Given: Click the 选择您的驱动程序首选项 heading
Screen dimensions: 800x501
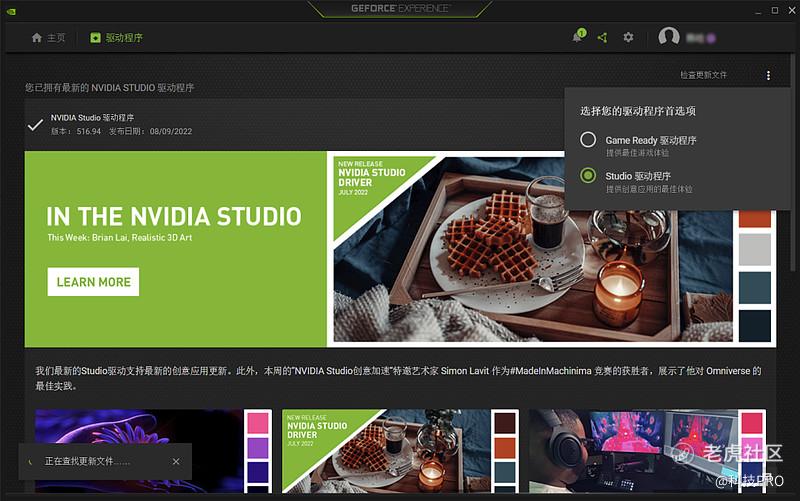Looking at the screenshot, I should (x=638, y=111).
